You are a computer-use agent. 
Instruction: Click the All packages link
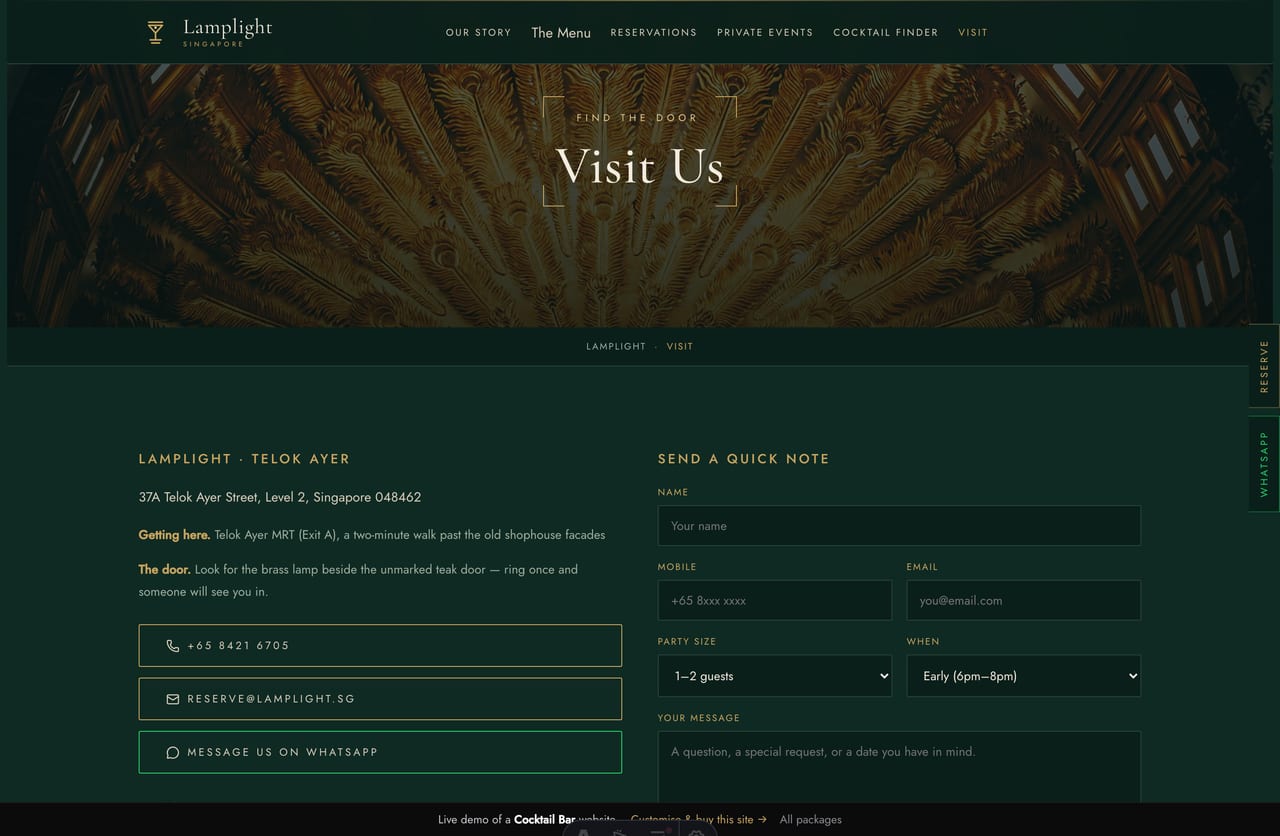coord(811,820)
